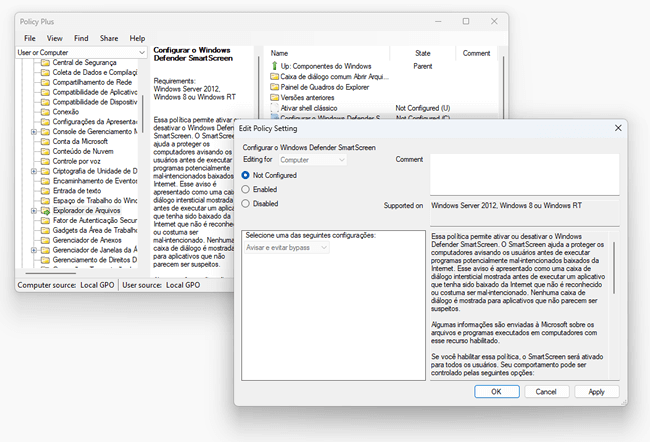
Task: Click the tree panel vertical scrollbar
Action: pos(143,114)
